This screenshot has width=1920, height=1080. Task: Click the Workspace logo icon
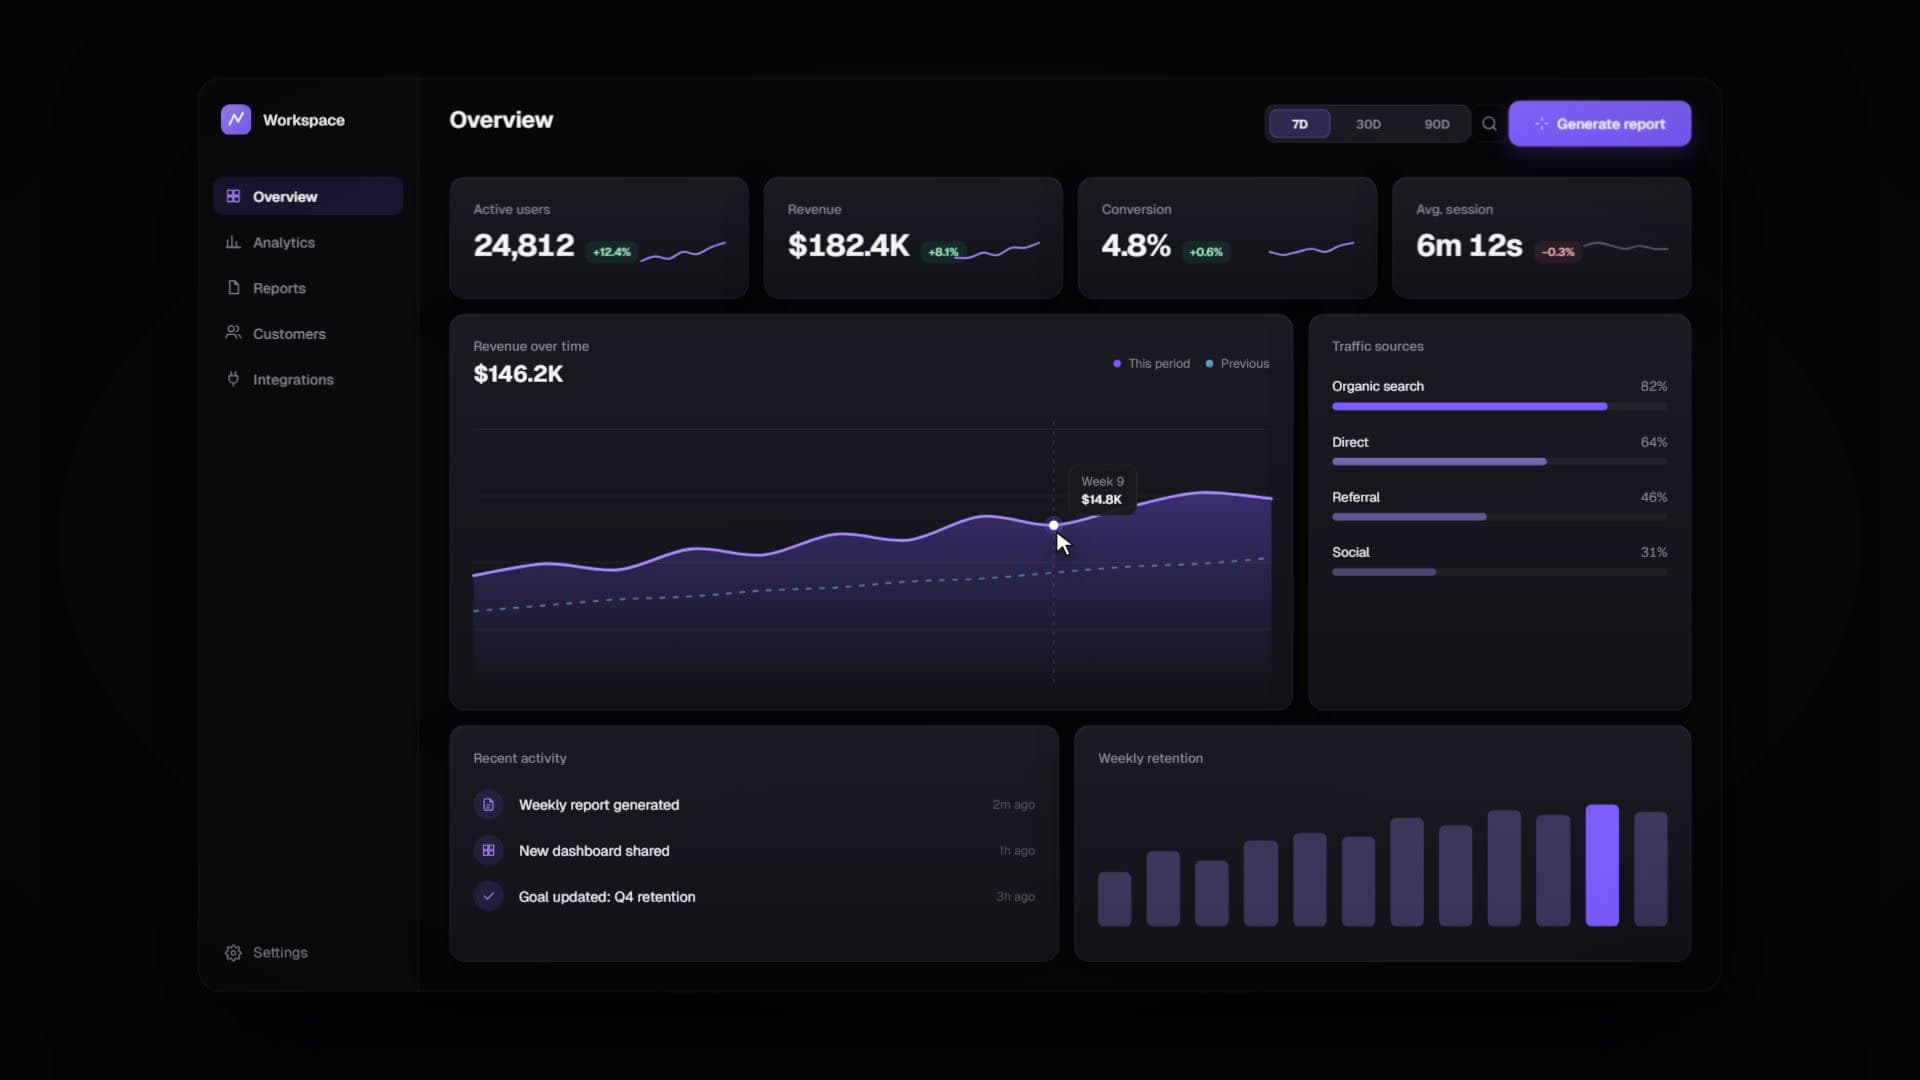pyautogui.click(x=236, y=120)
